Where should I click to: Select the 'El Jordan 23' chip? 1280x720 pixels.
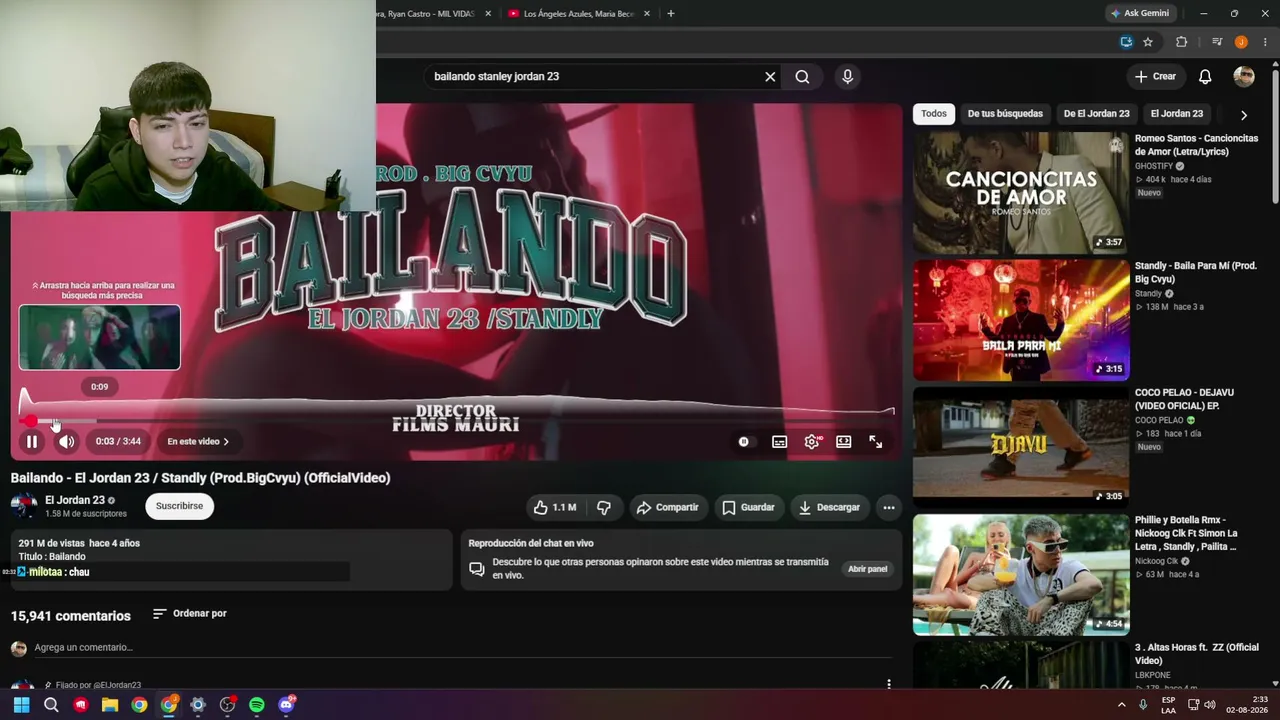click(1177, 114)
